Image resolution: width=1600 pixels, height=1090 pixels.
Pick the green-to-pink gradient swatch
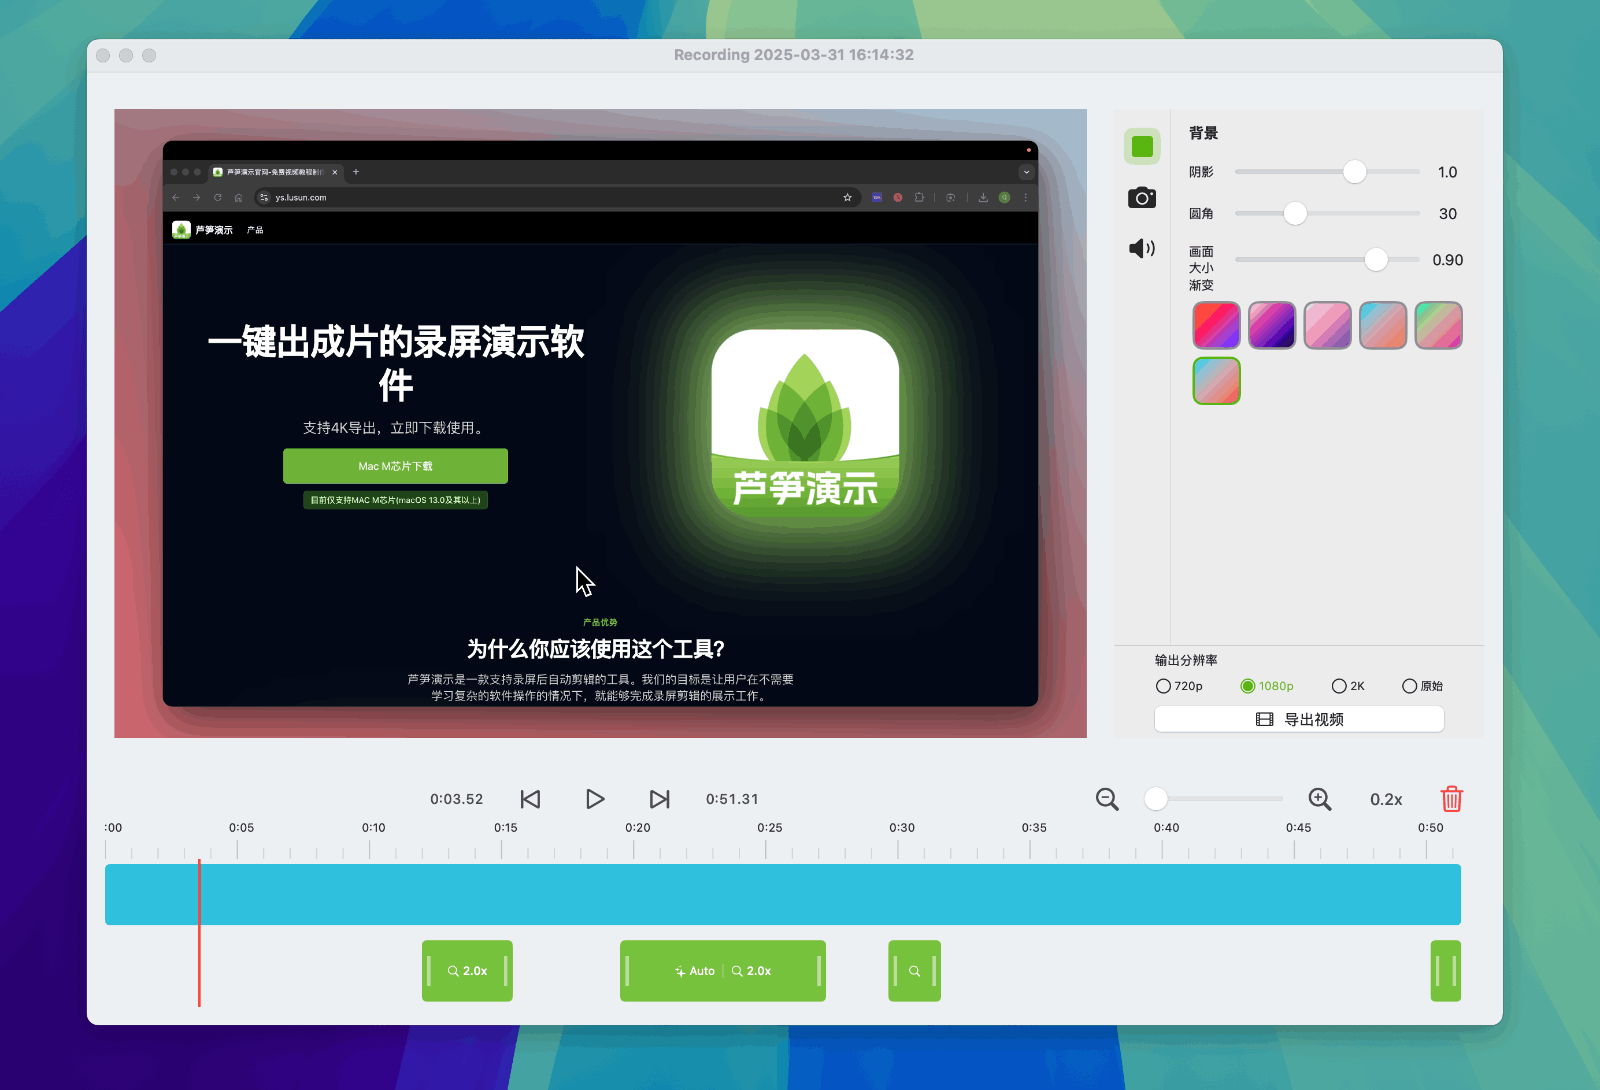click(x=1439, y=325)
